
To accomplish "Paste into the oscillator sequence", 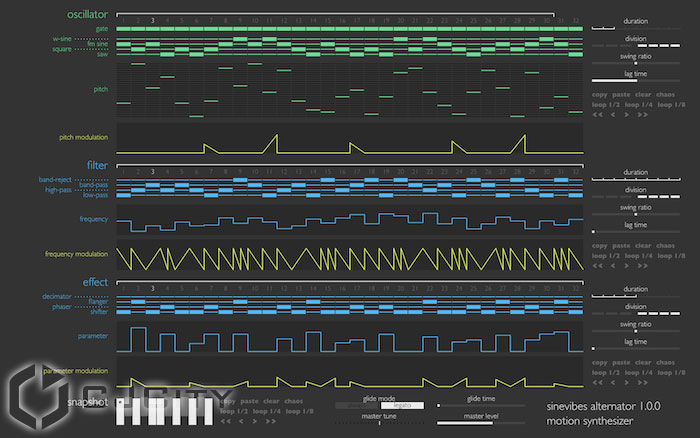I will (x=621, y=95).
